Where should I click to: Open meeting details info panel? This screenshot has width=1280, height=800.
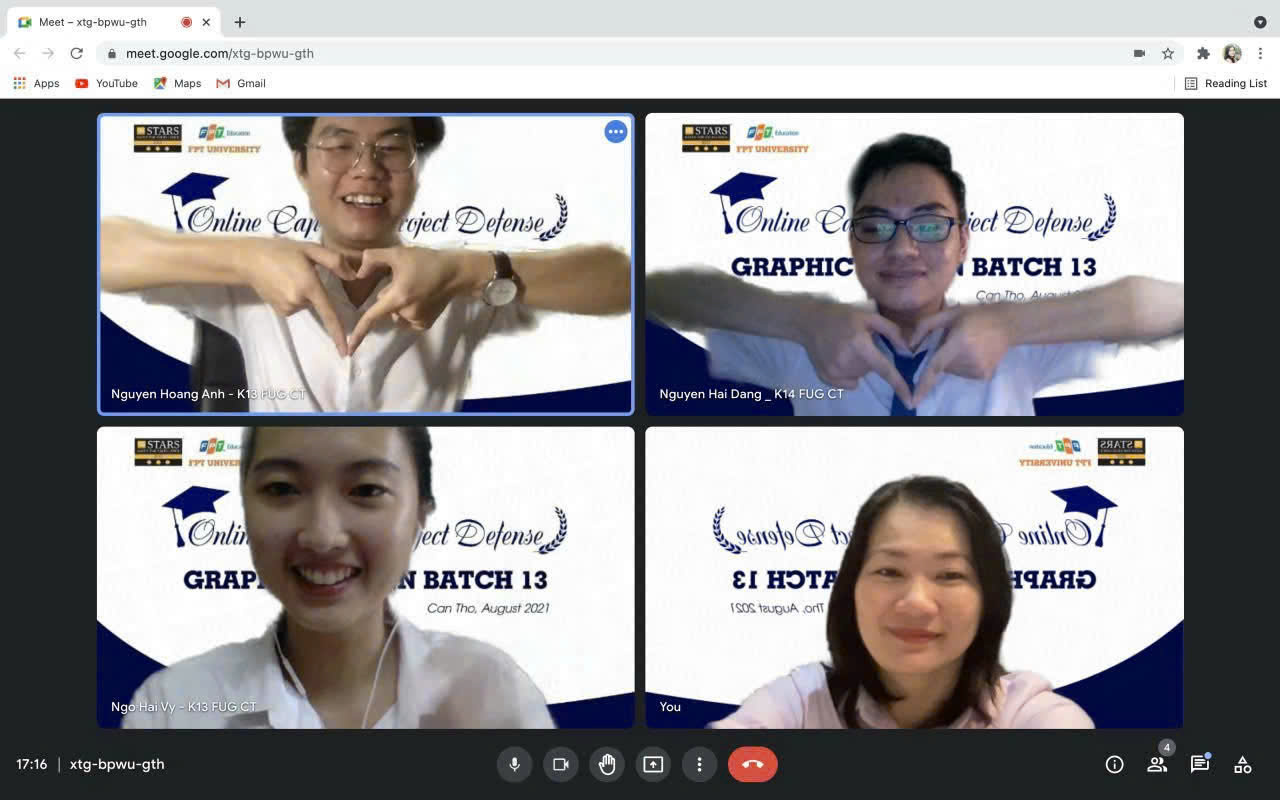tap(1114, 764)
